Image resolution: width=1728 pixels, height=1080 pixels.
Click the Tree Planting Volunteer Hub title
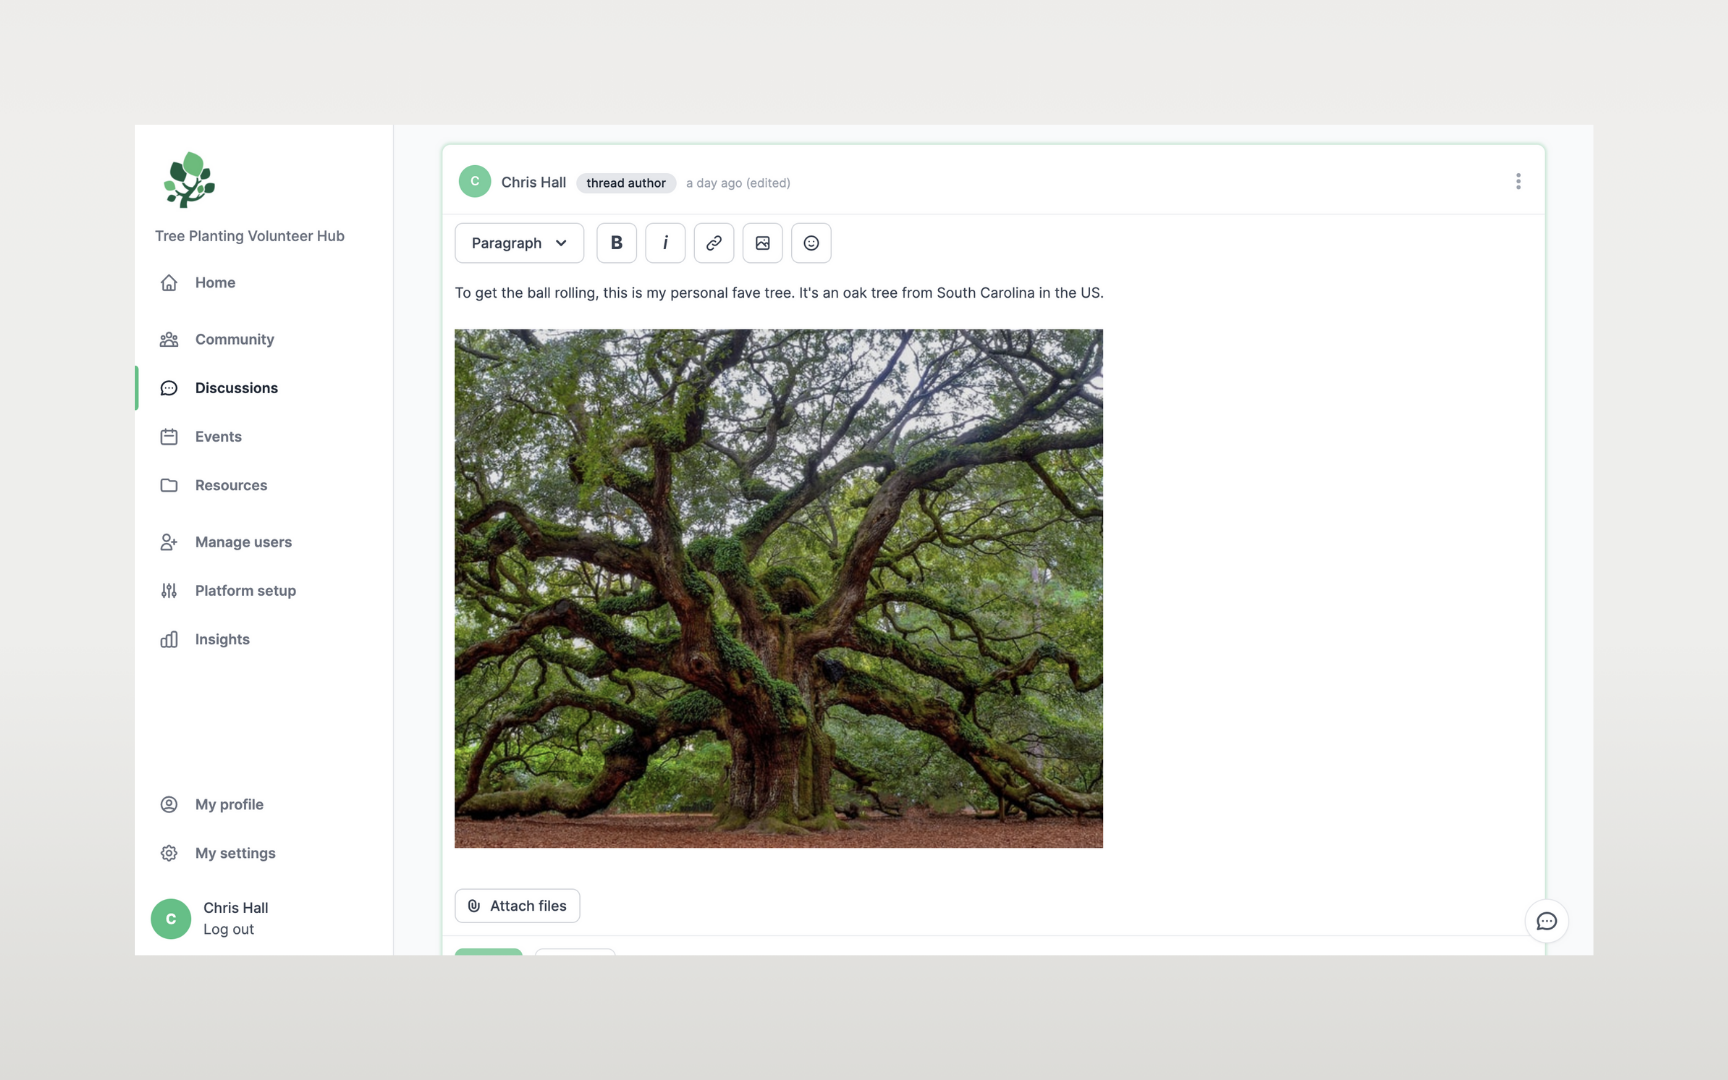[250, 236]
